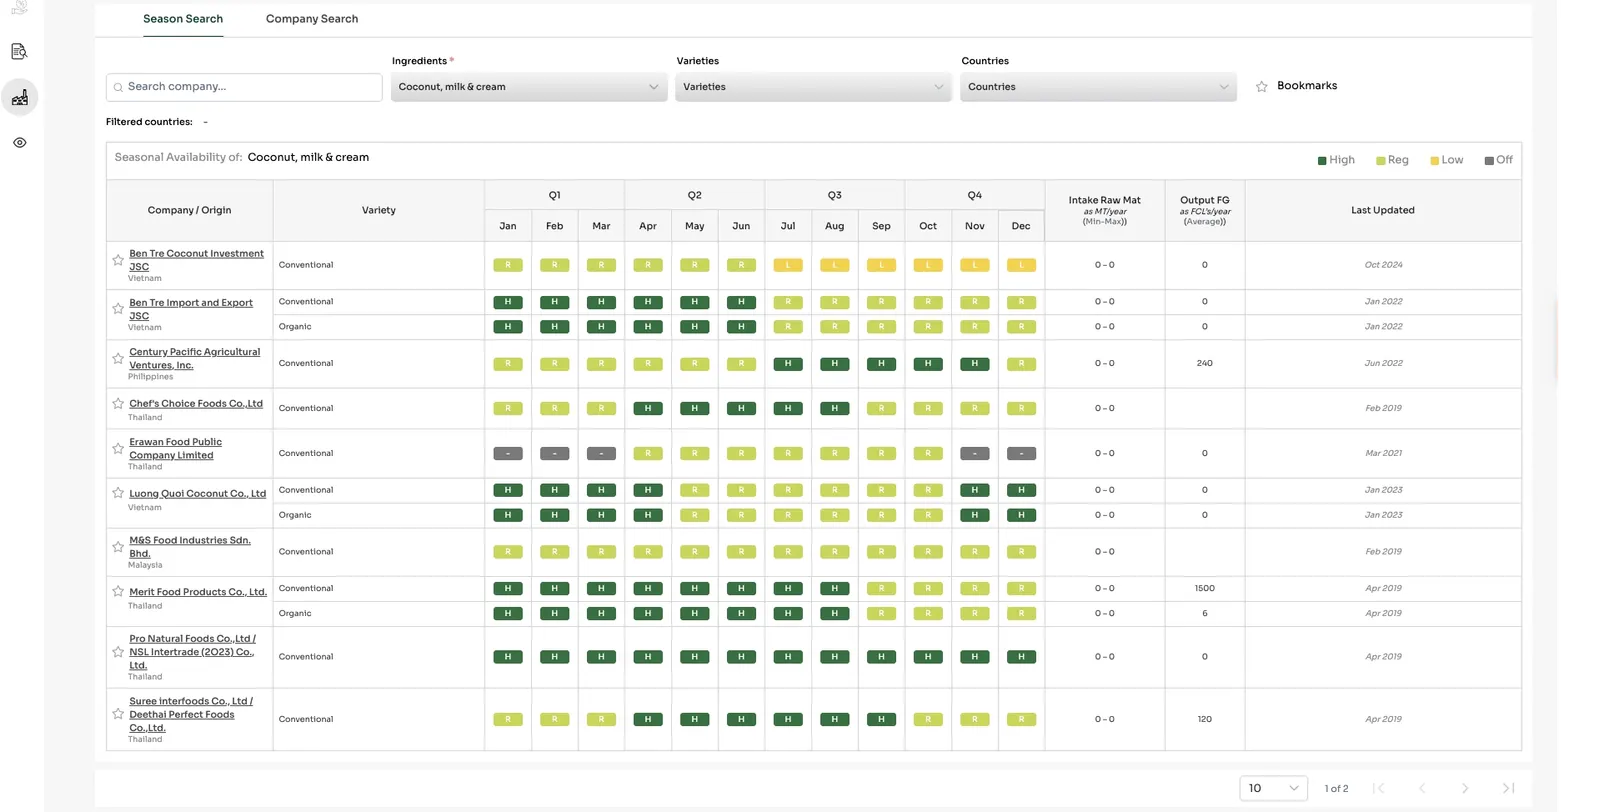Bookmark Pro Natural Foods star
Screen dimensions: 1600x812
tap(118, 652)
